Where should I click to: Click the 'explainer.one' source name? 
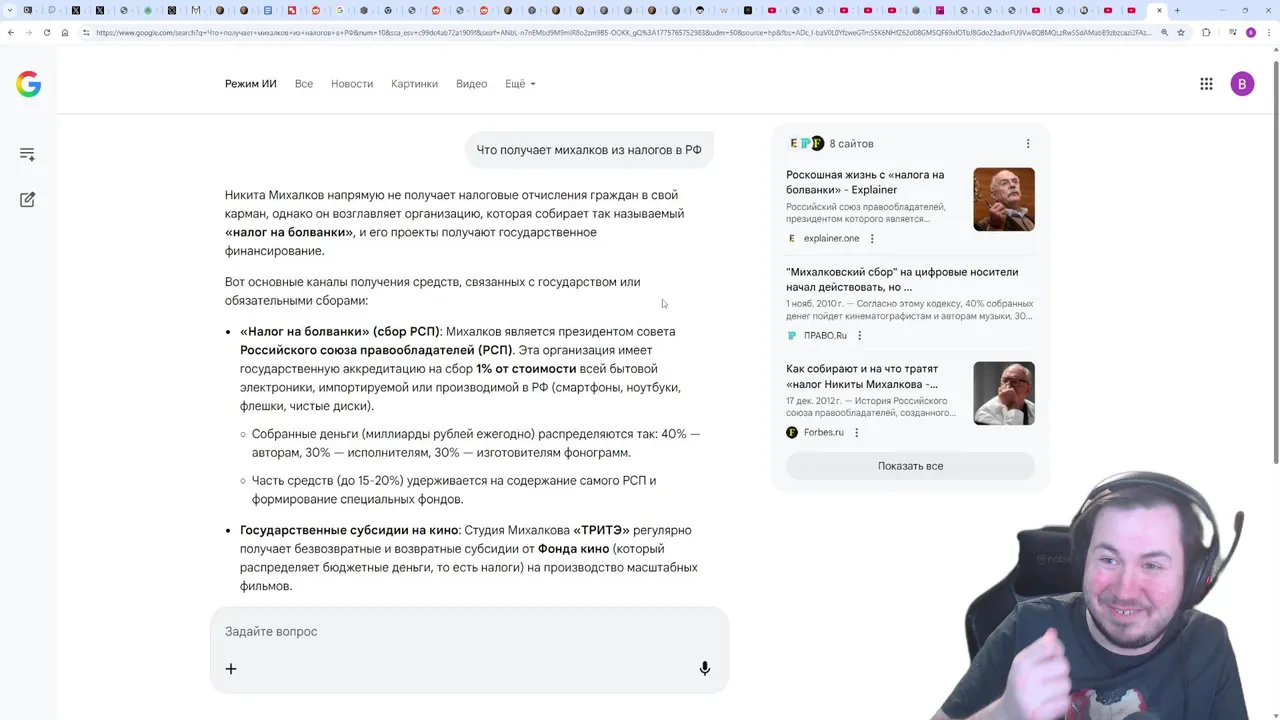click(832, 239)
